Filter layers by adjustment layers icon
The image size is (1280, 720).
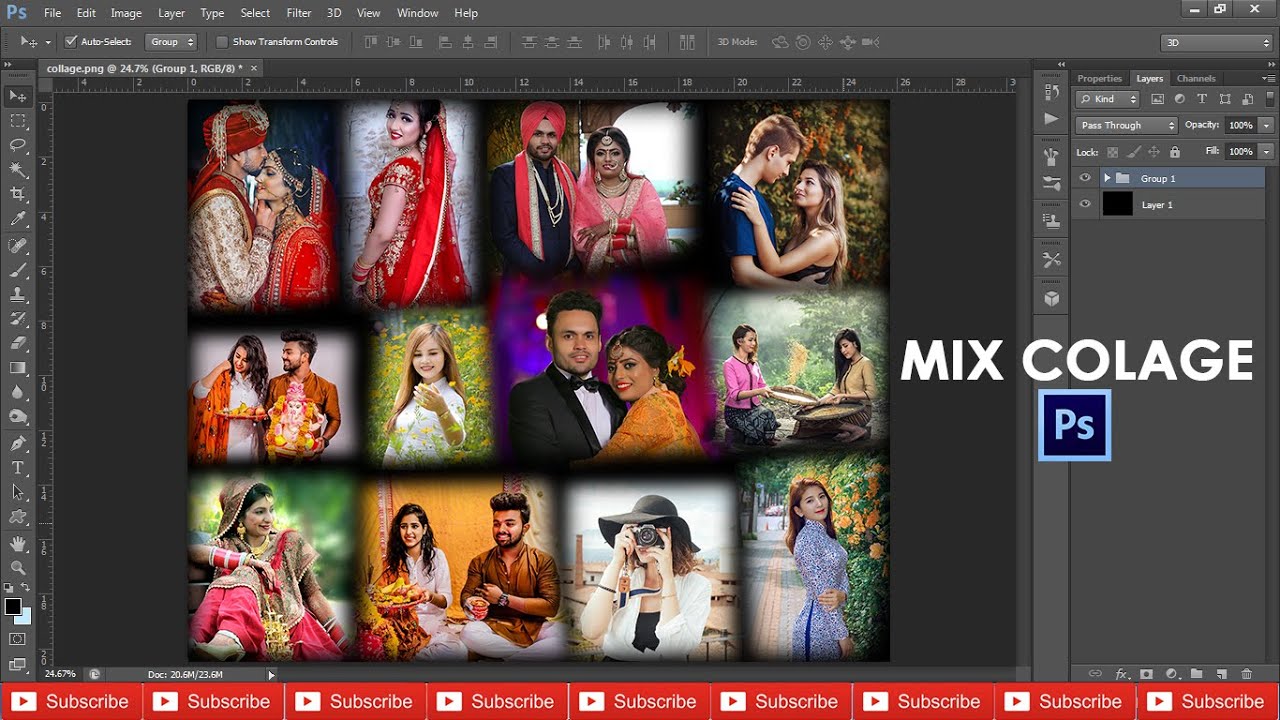[x=1180, y=99]
